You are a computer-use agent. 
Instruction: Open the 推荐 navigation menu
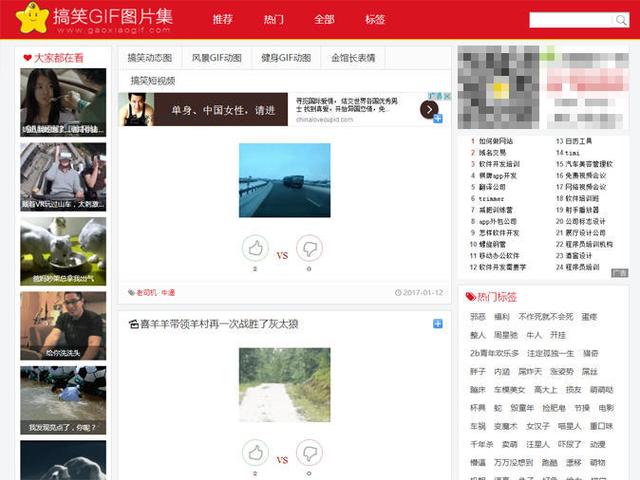(222, 20)
